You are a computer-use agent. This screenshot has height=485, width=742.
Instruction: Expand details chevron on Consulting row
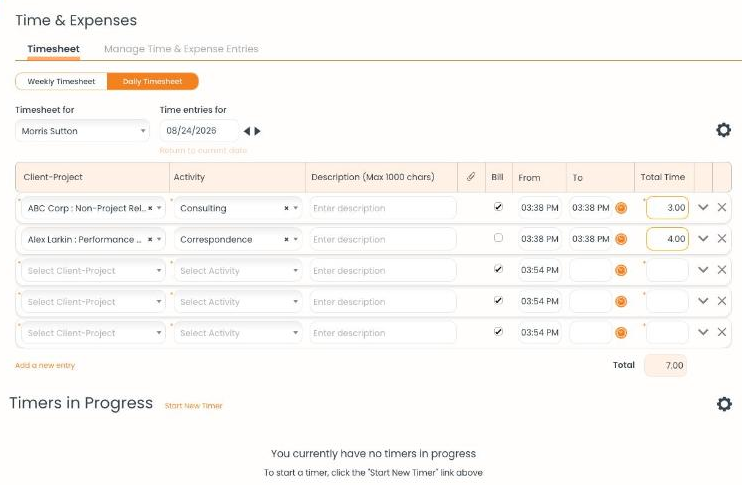tap(703, 207)
